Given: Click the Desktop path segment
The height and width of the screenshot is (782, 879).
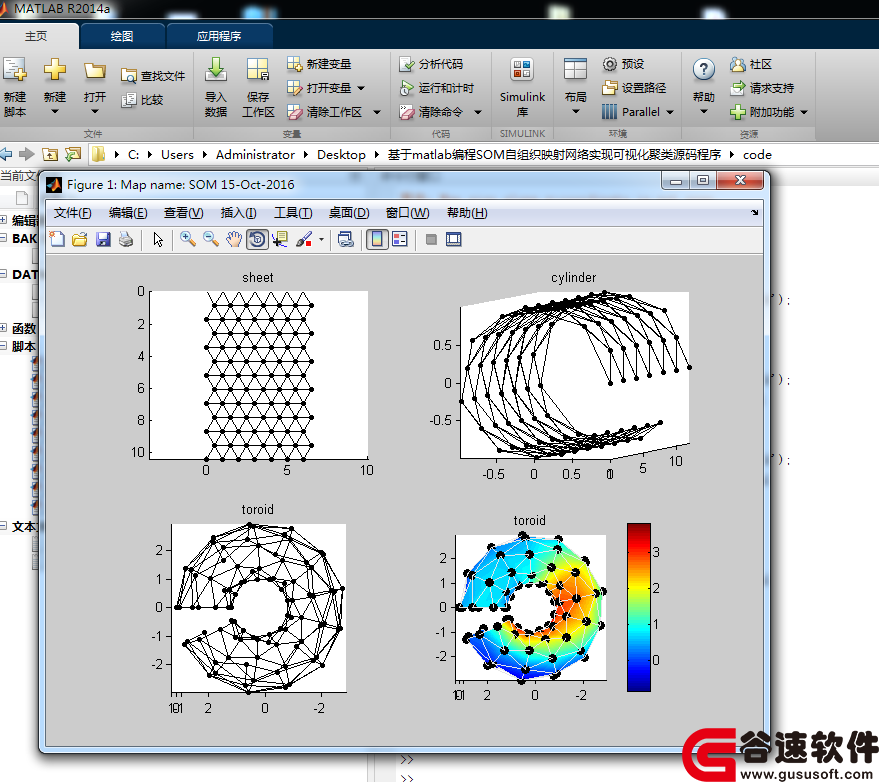Looking at the screenshot, I should 341,155.
